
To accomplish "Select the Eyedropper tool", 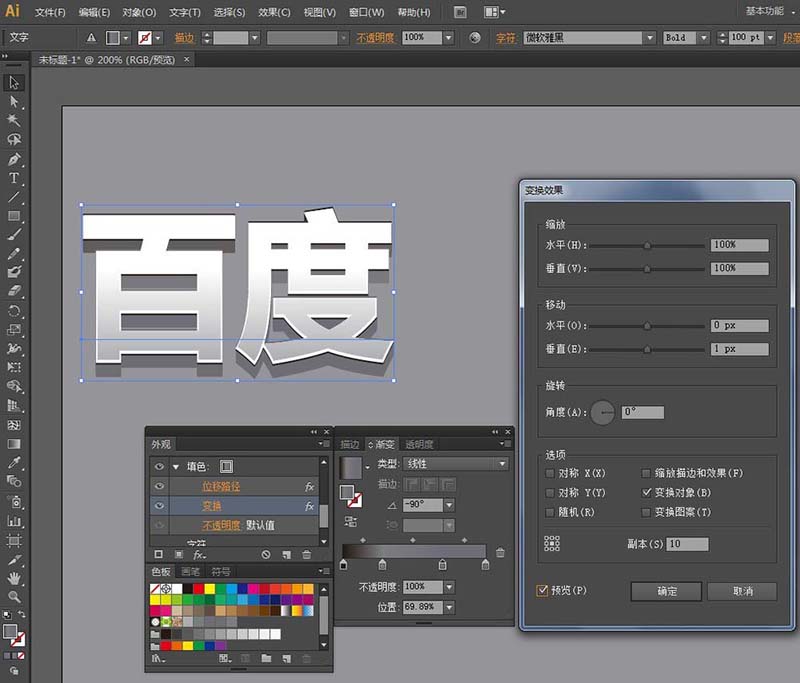I will (14, 463).
